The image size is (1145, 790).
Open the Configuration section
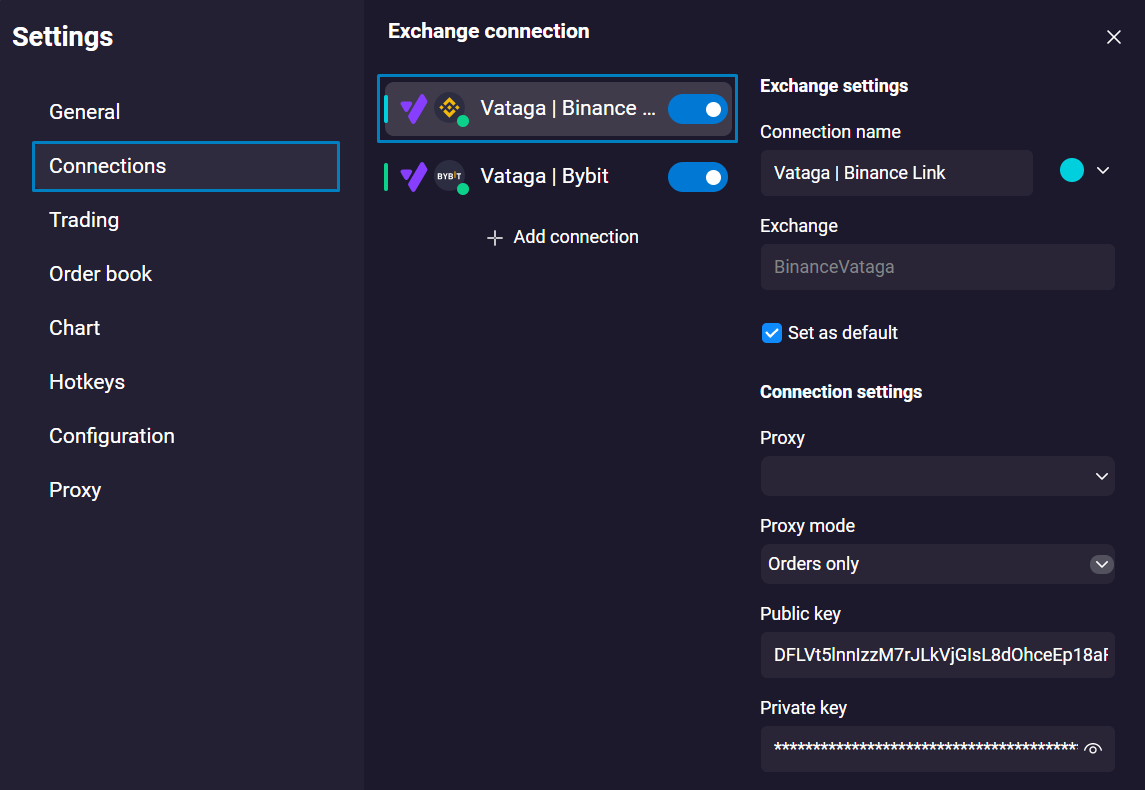[x=112, y=436]
